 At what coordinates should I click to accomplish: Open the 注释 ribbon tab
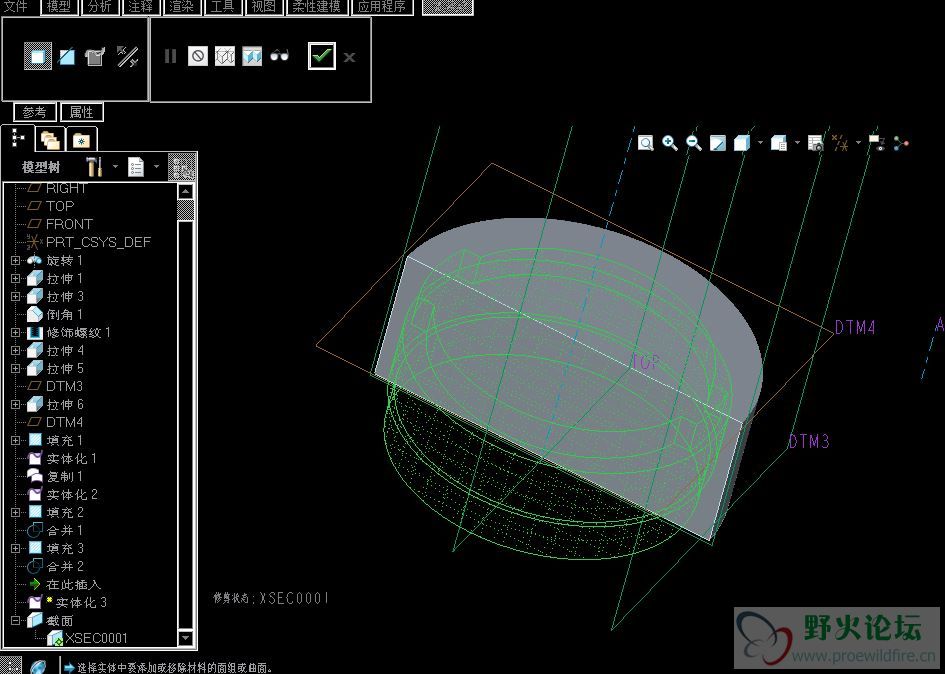(140, 7)
